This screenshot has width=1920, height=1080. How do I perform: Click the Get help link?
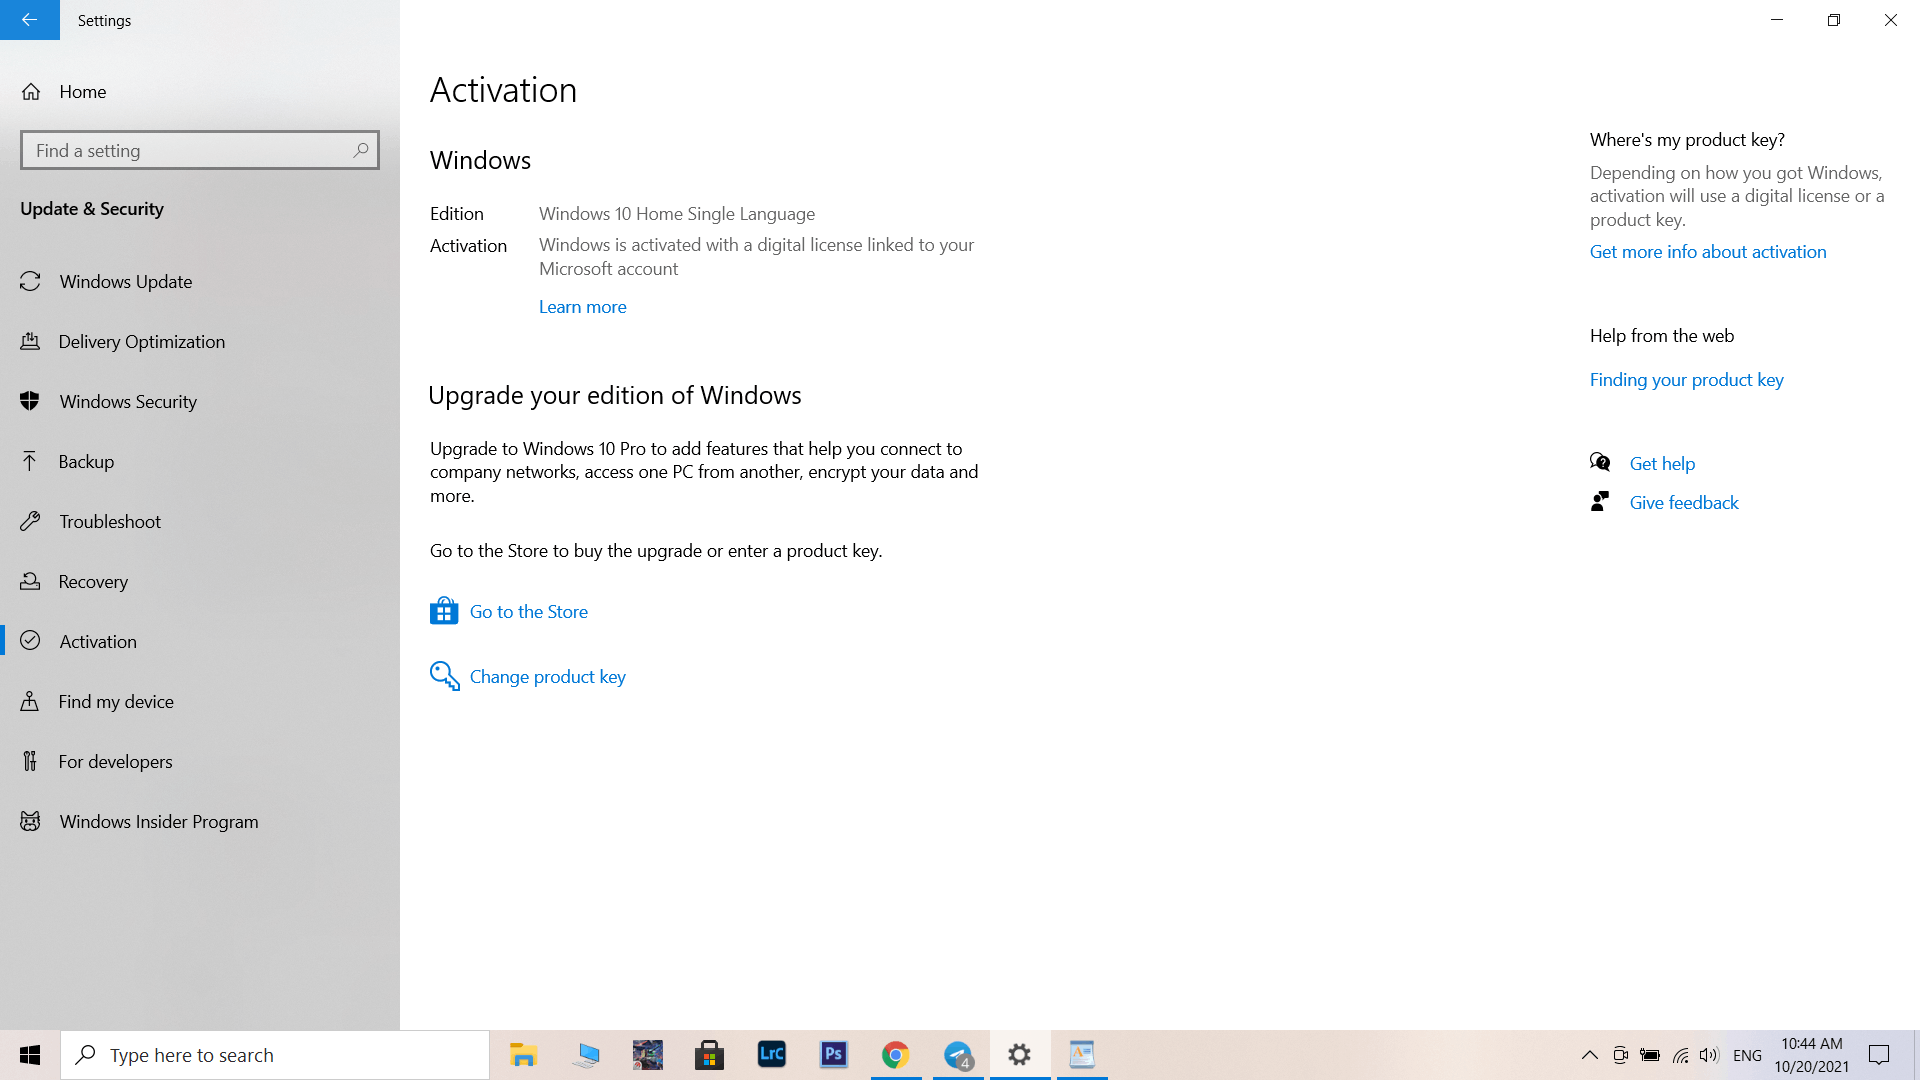[1662, 463]
